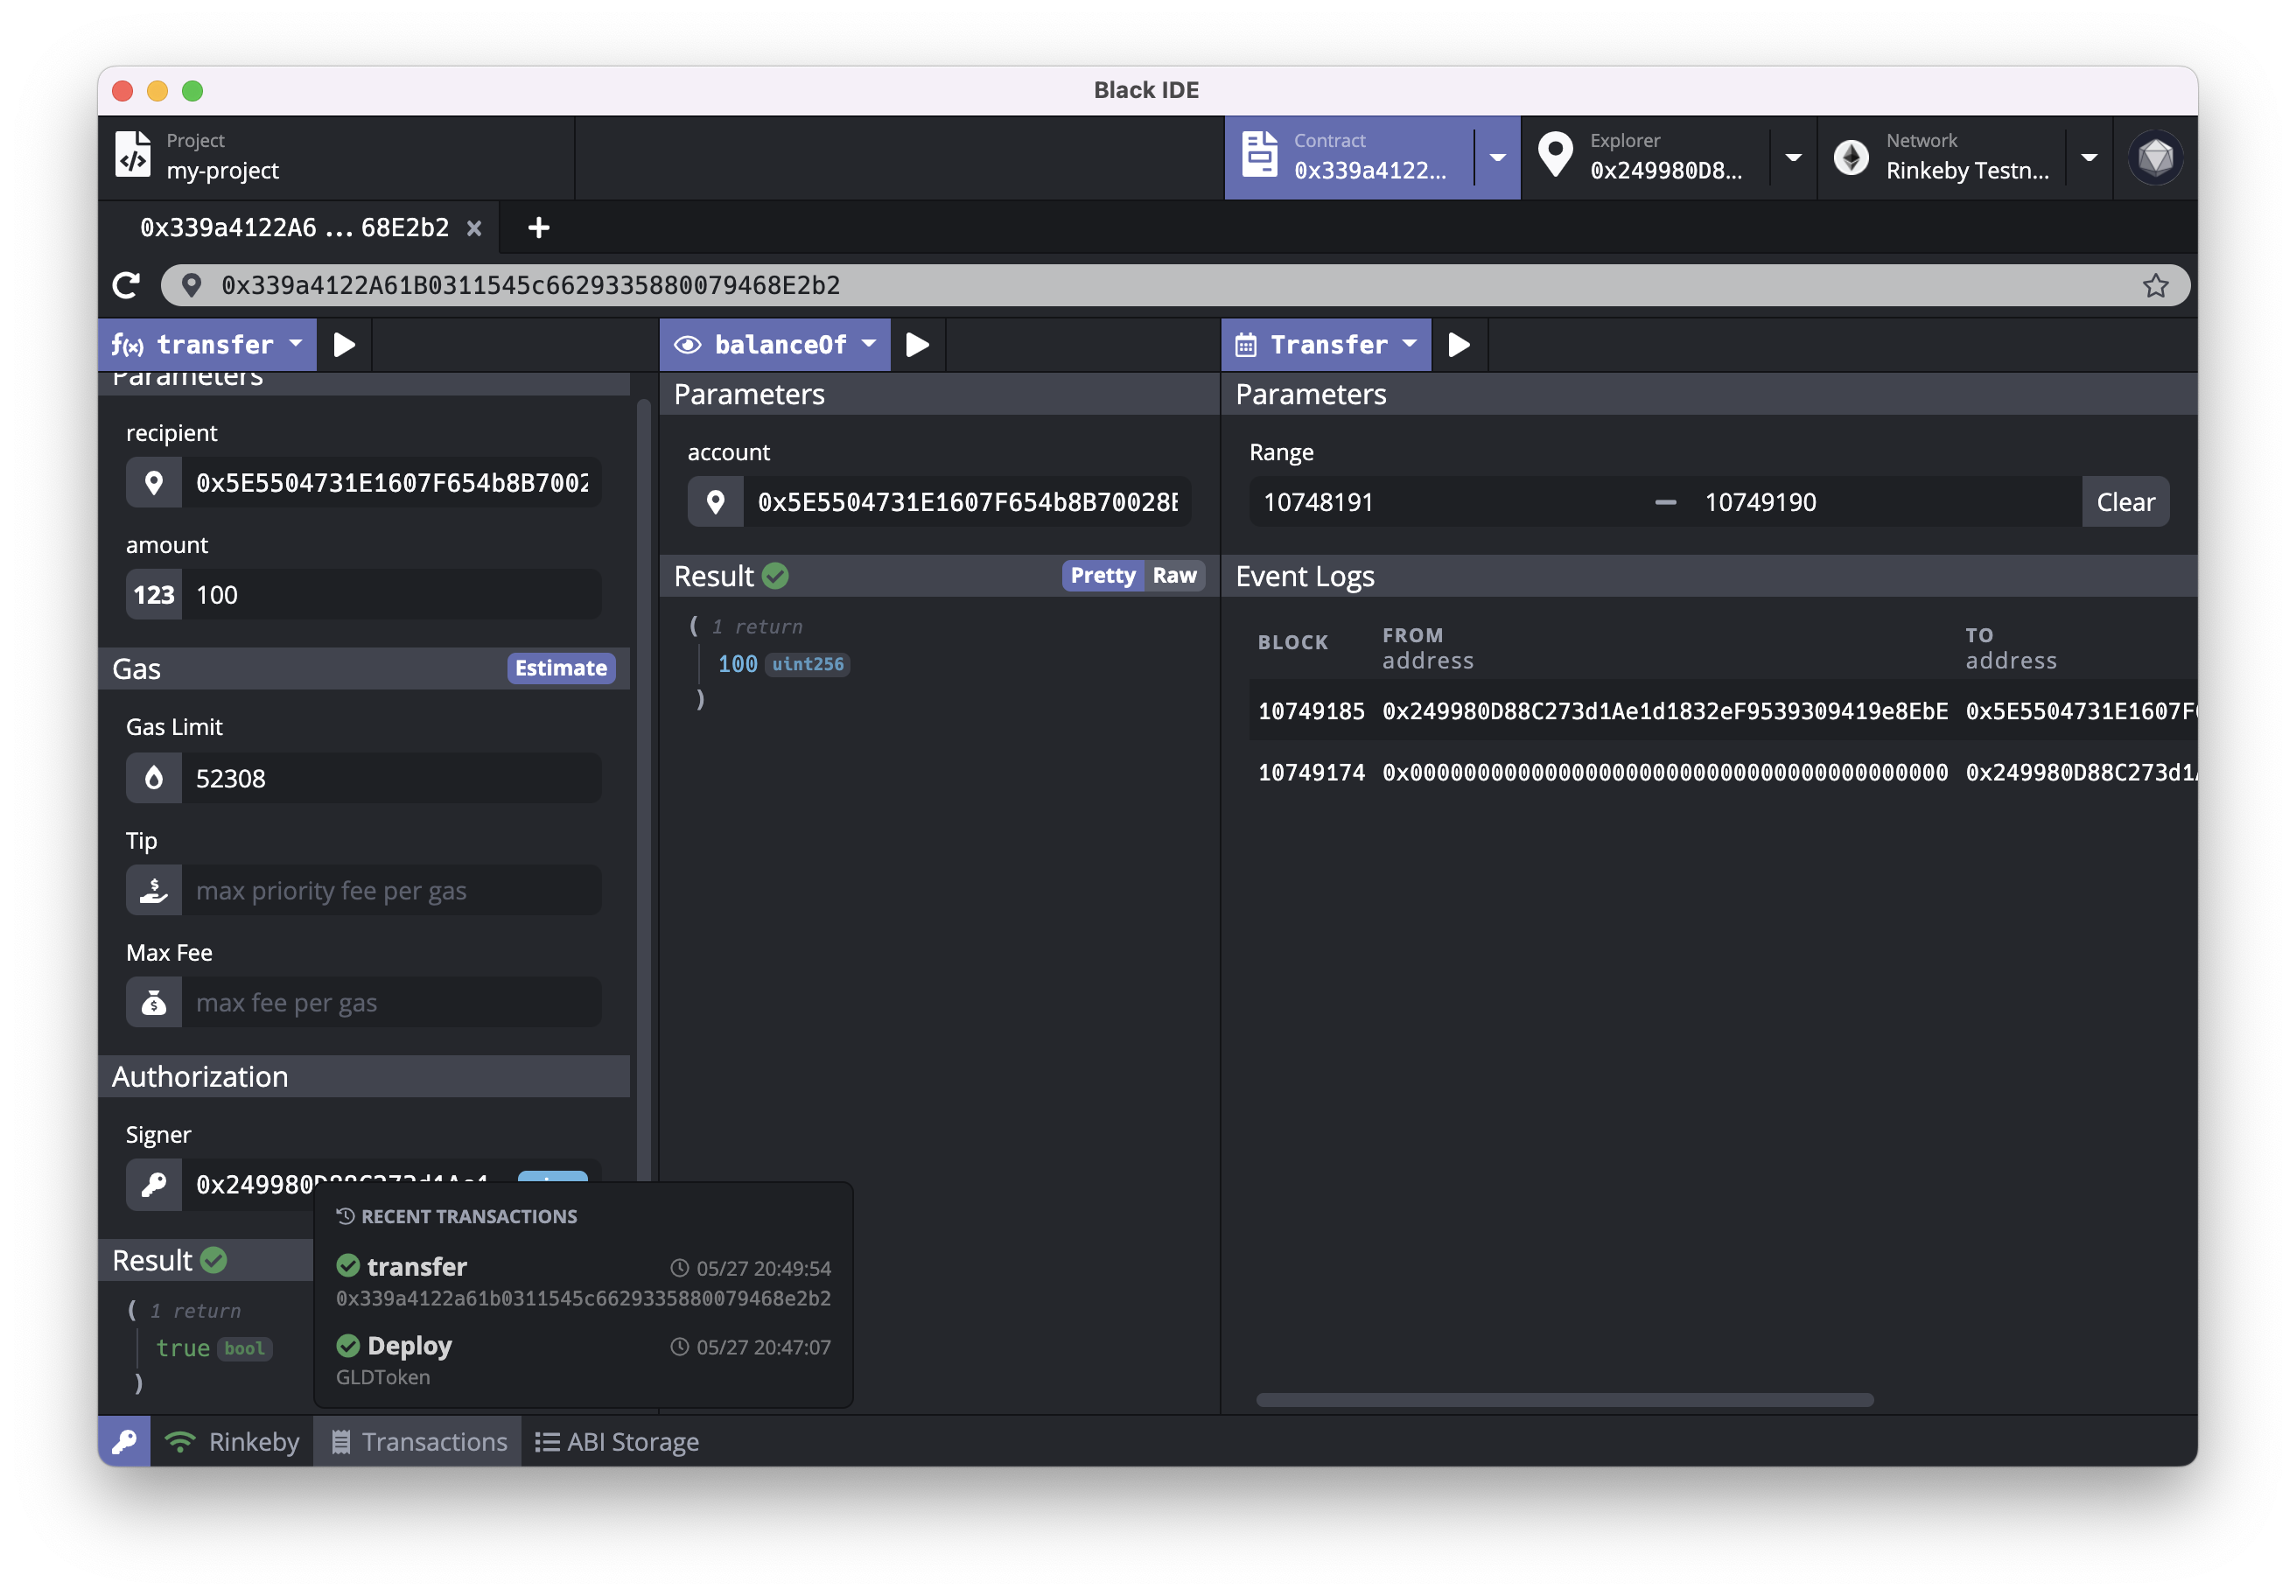The width and height of the screenshot is (2296, 1596).
Task: Click the event logs horizontal scrollbar
Action: (1564, 1400)
